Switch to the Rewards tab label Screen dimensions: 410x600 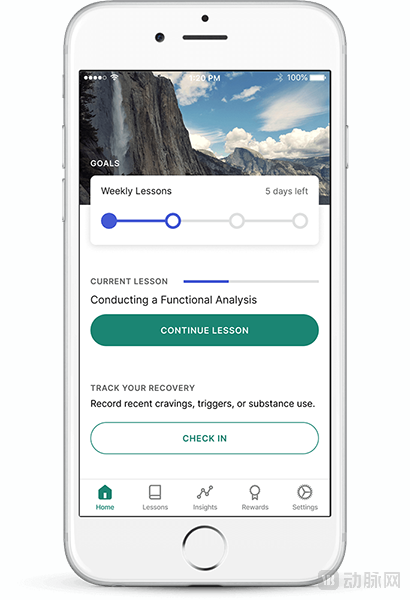(255, 507)
